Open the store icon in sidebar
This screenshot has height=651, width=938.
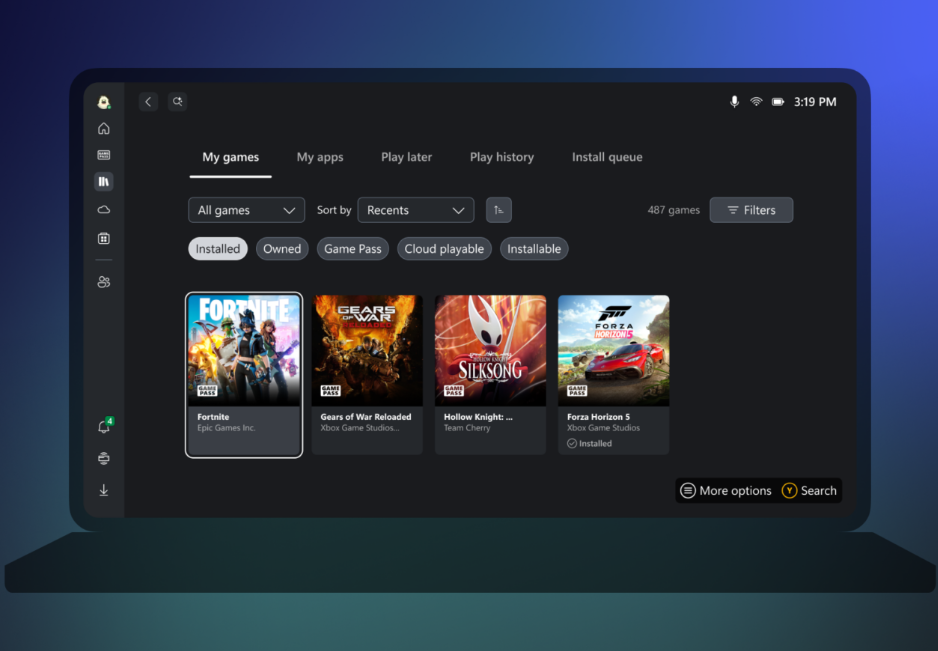click(x=104, y=238)
